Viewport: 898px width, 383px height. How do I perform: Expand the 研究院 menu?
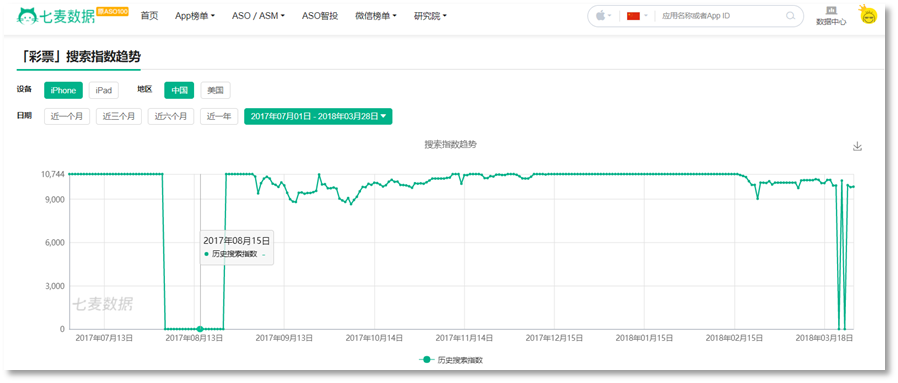tap(430, 16)
